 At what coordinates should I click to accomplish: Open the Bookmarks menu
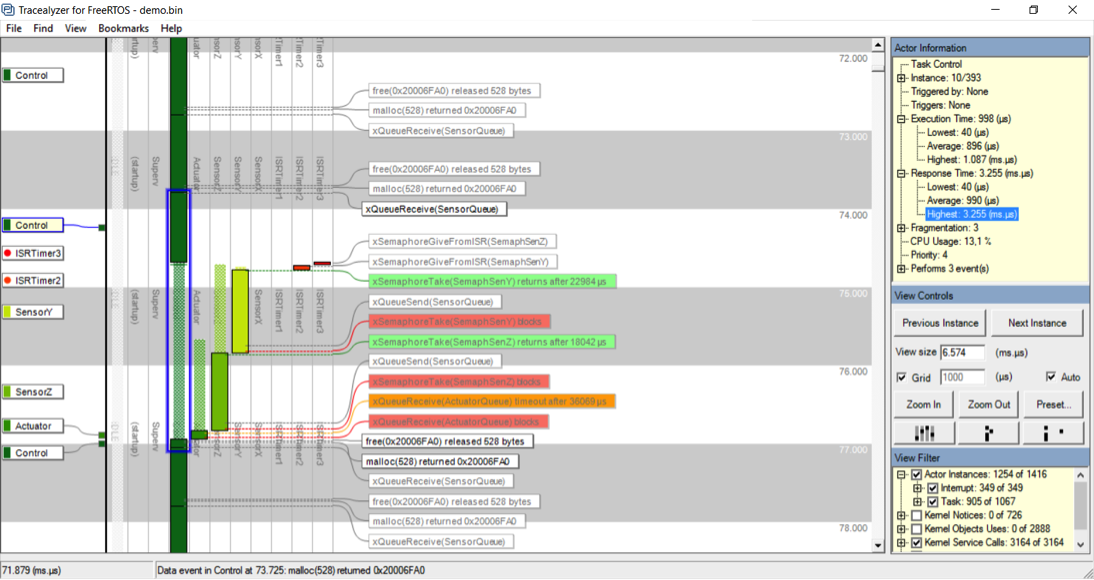[123, 29]
